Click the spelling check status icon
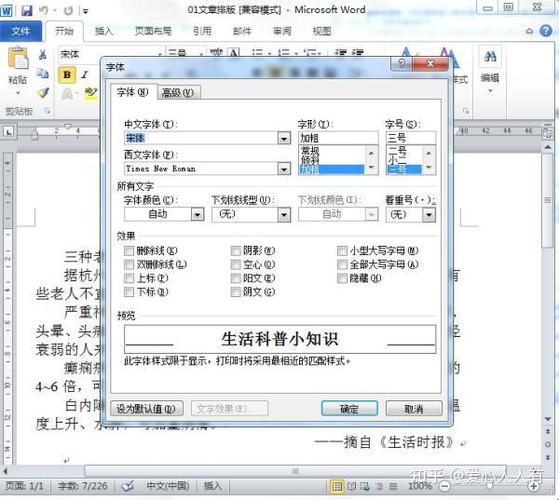Image resolution: width=559 pixels, height=500 pixels. [128, 486]
